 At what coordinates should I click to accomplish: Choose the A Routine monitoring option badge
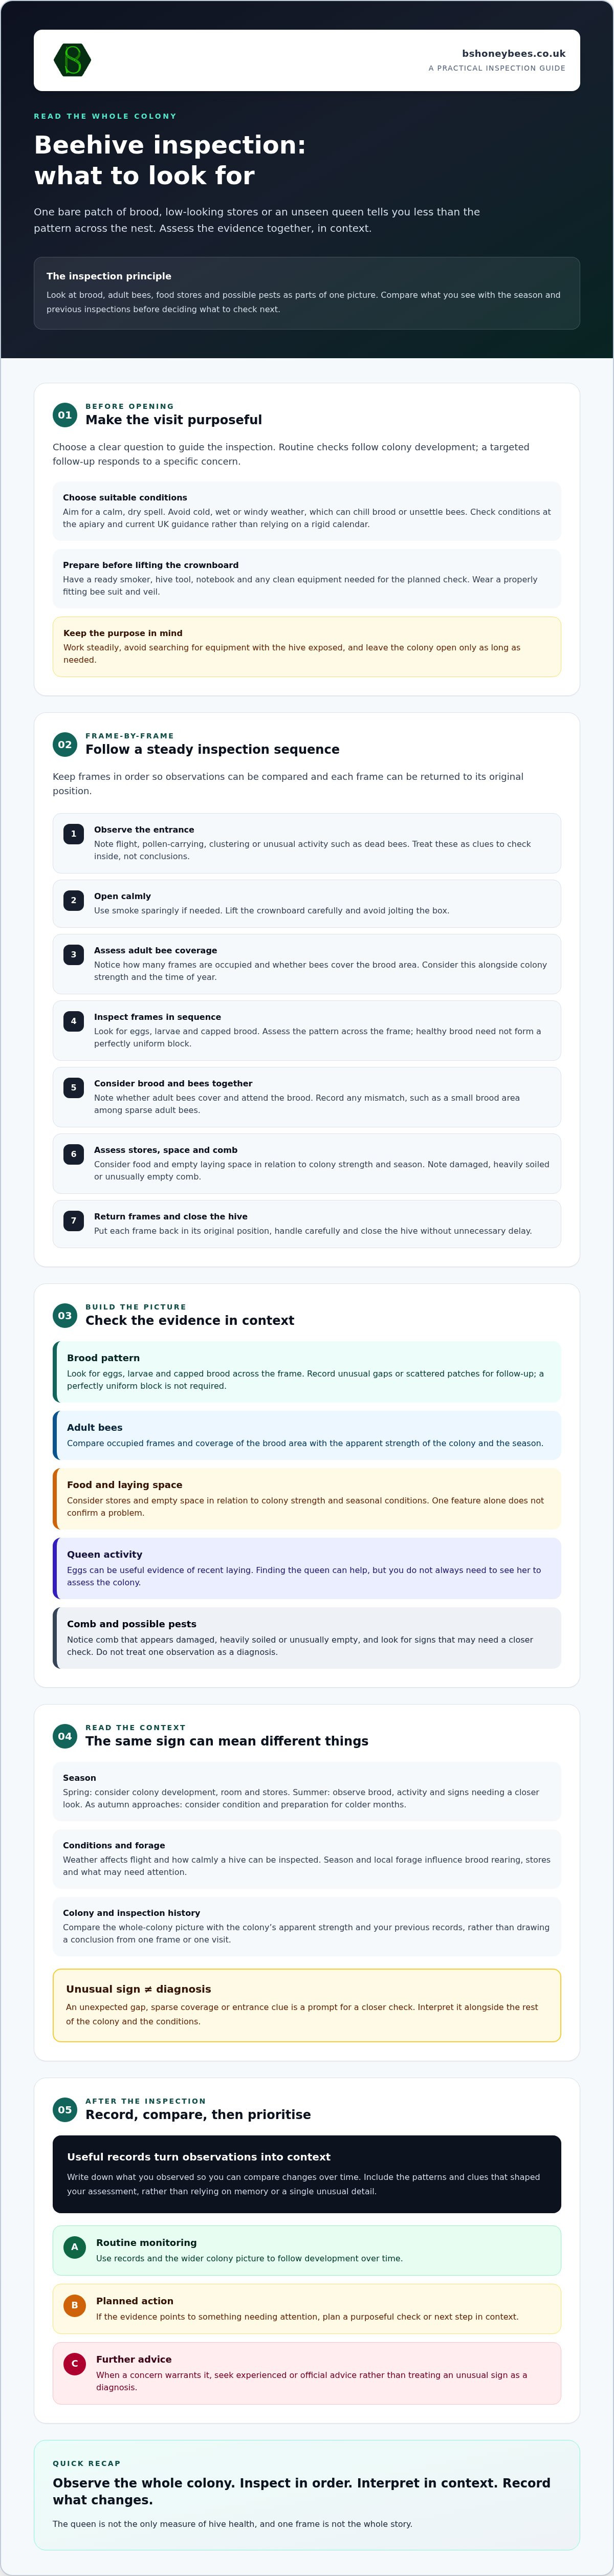coord(74,2247)
